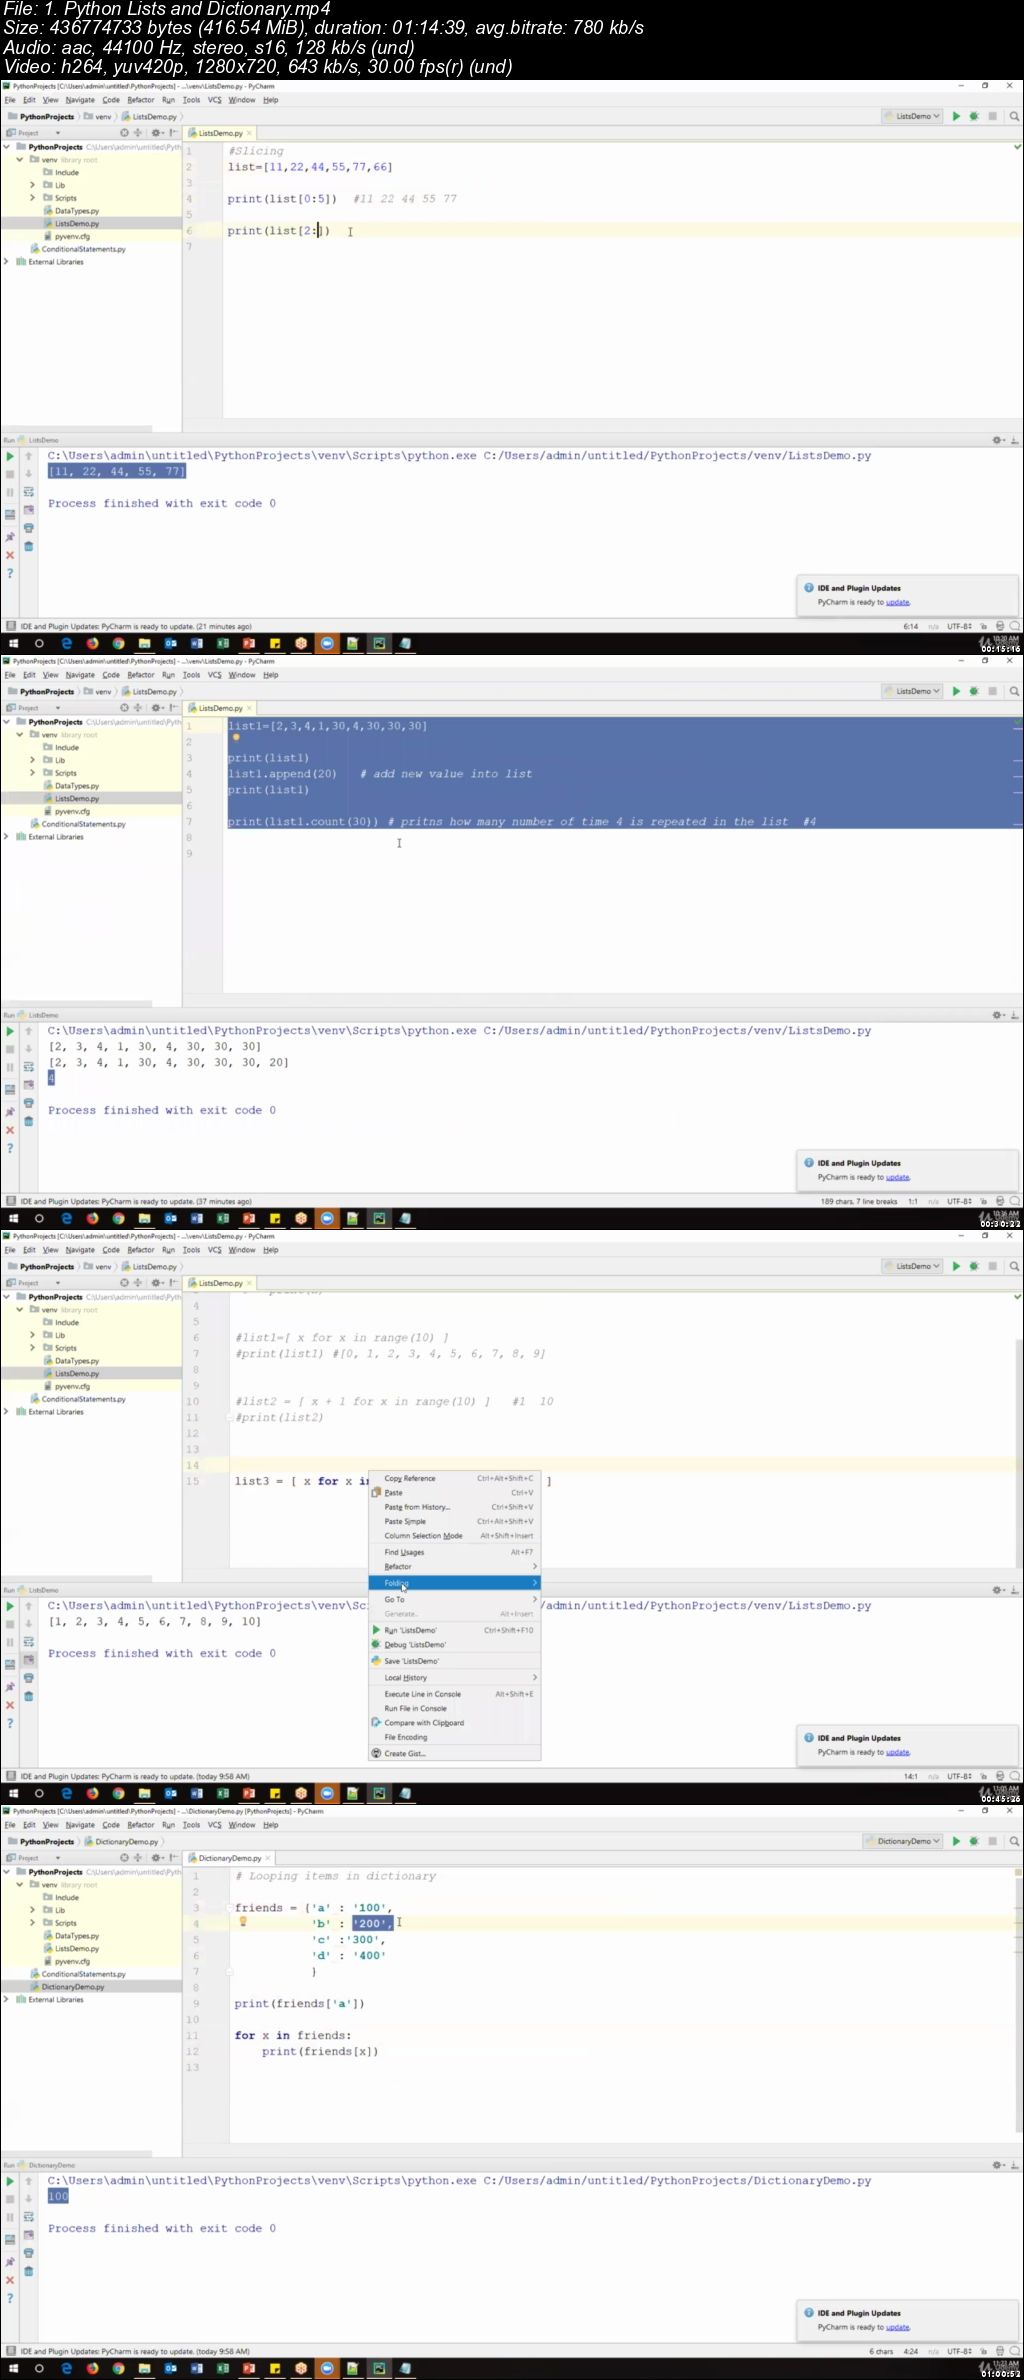Click PythonProjects breadcrumb in DictionaryDemo frame
This screenshot has width=1024, height=2380.
tap(41, 1842)
